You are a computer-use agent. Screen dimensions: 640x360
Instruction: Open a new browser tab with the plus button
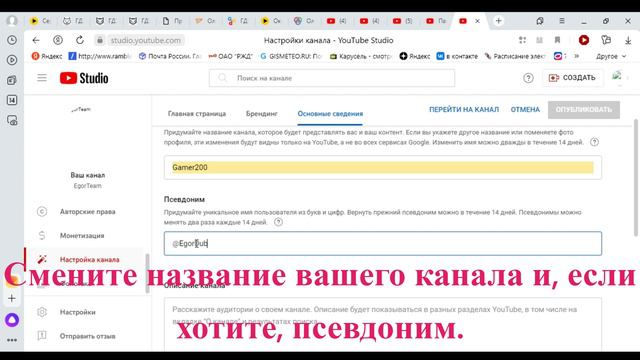click(x=498, y=21)
